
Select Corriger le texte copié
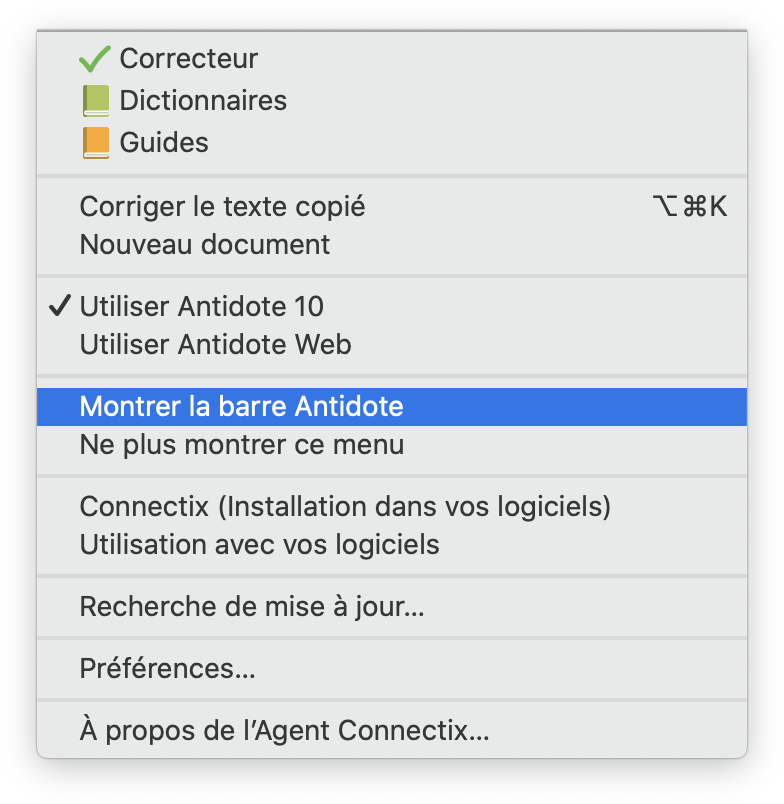coord(222,207)
